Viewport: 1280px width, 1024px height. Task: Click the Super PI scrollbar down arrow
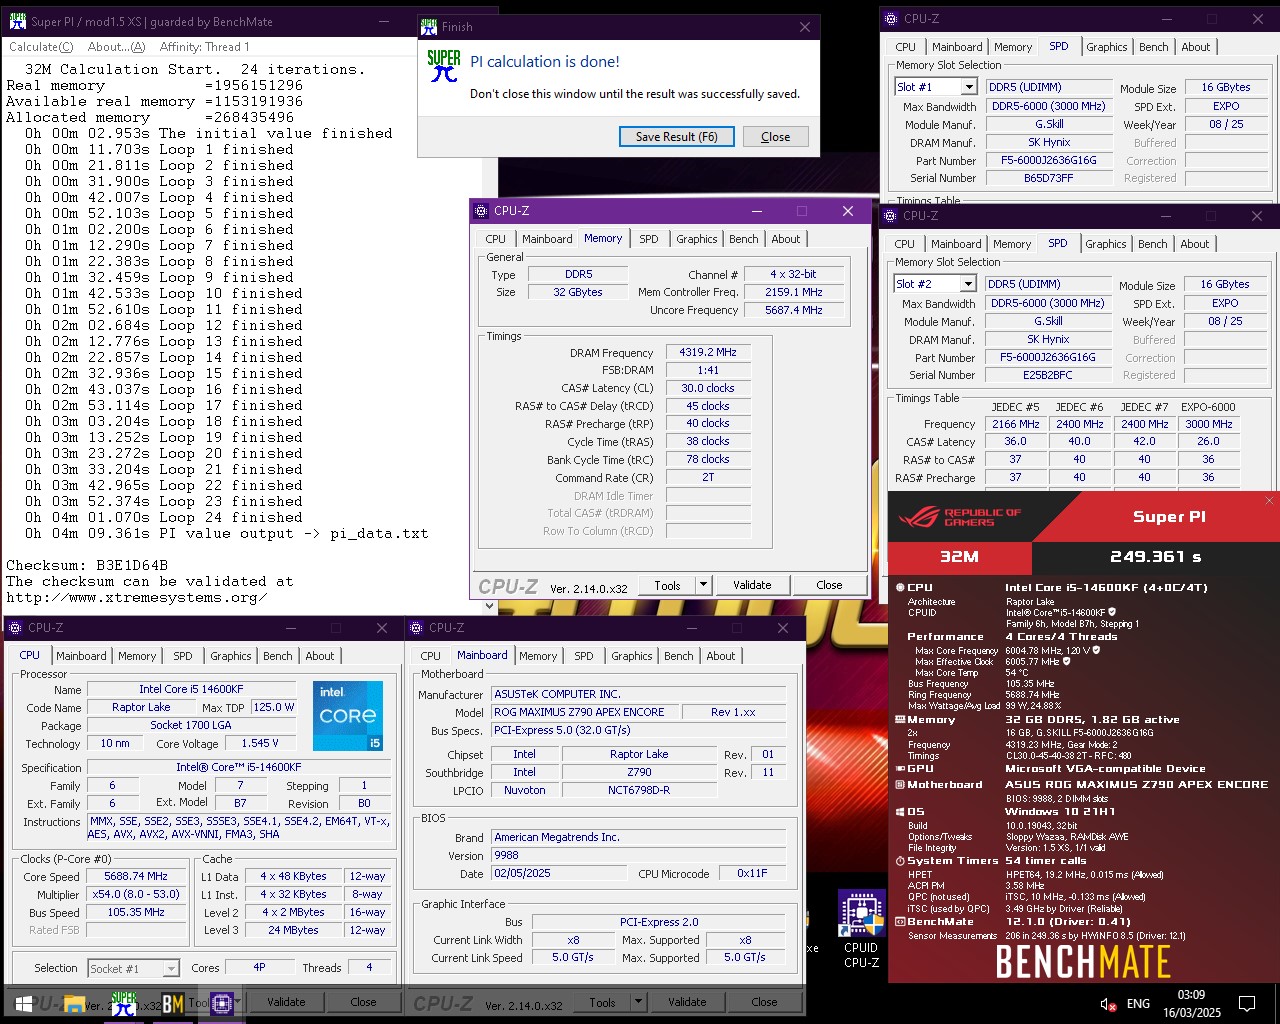point(490,606)
